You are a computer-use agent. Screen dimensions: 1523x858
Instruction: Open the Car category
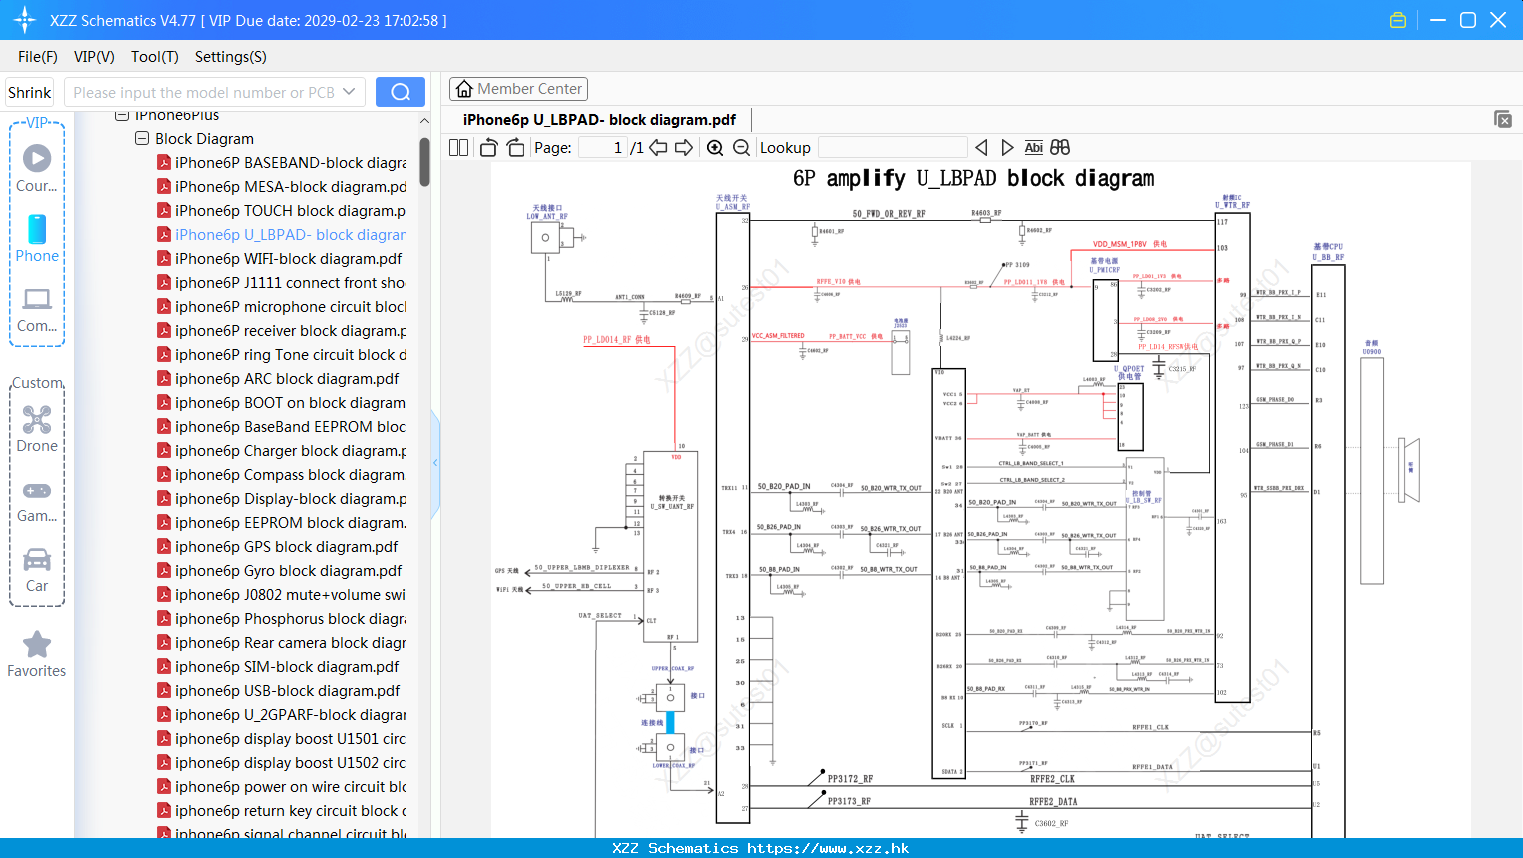coord(37,570)
